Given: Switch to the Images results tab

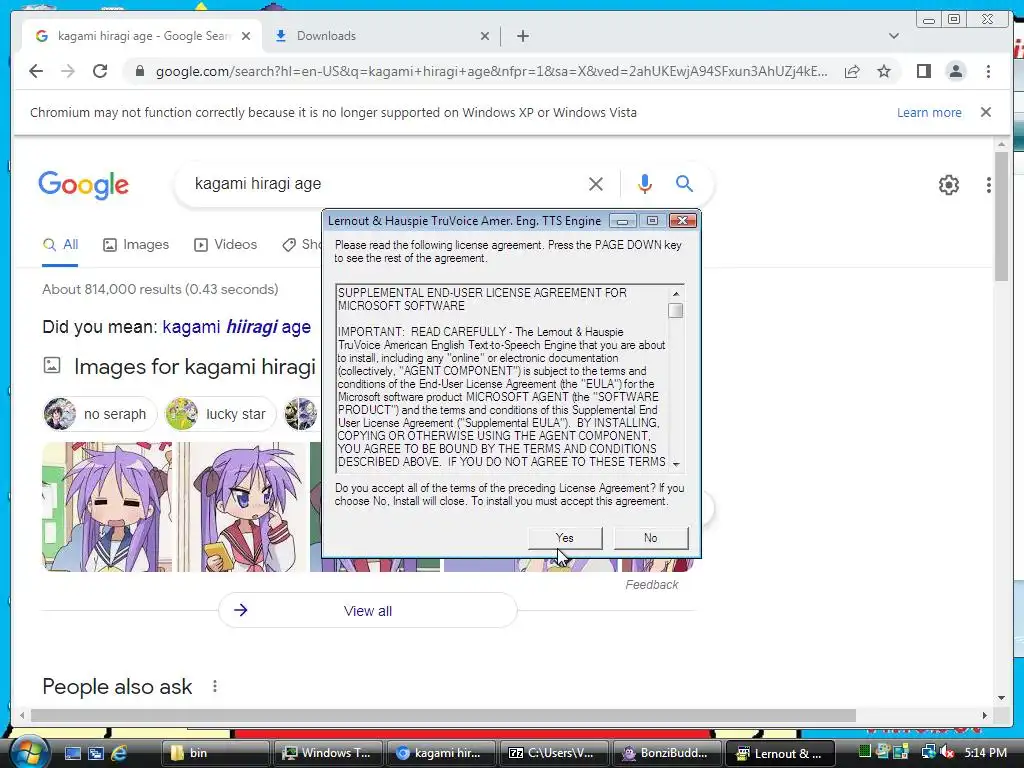Looking at the screenshot, I should [x=136, y=245].
